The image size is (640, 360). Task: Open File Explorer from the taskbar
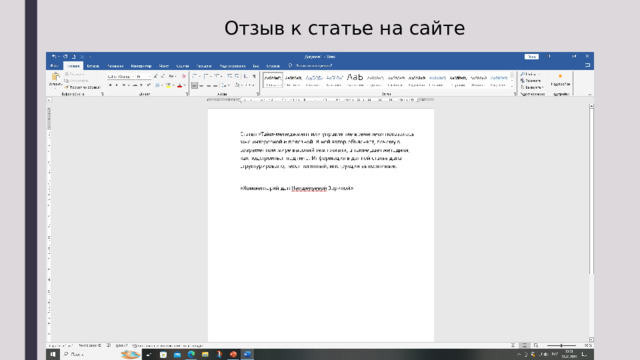pos(205,354)
